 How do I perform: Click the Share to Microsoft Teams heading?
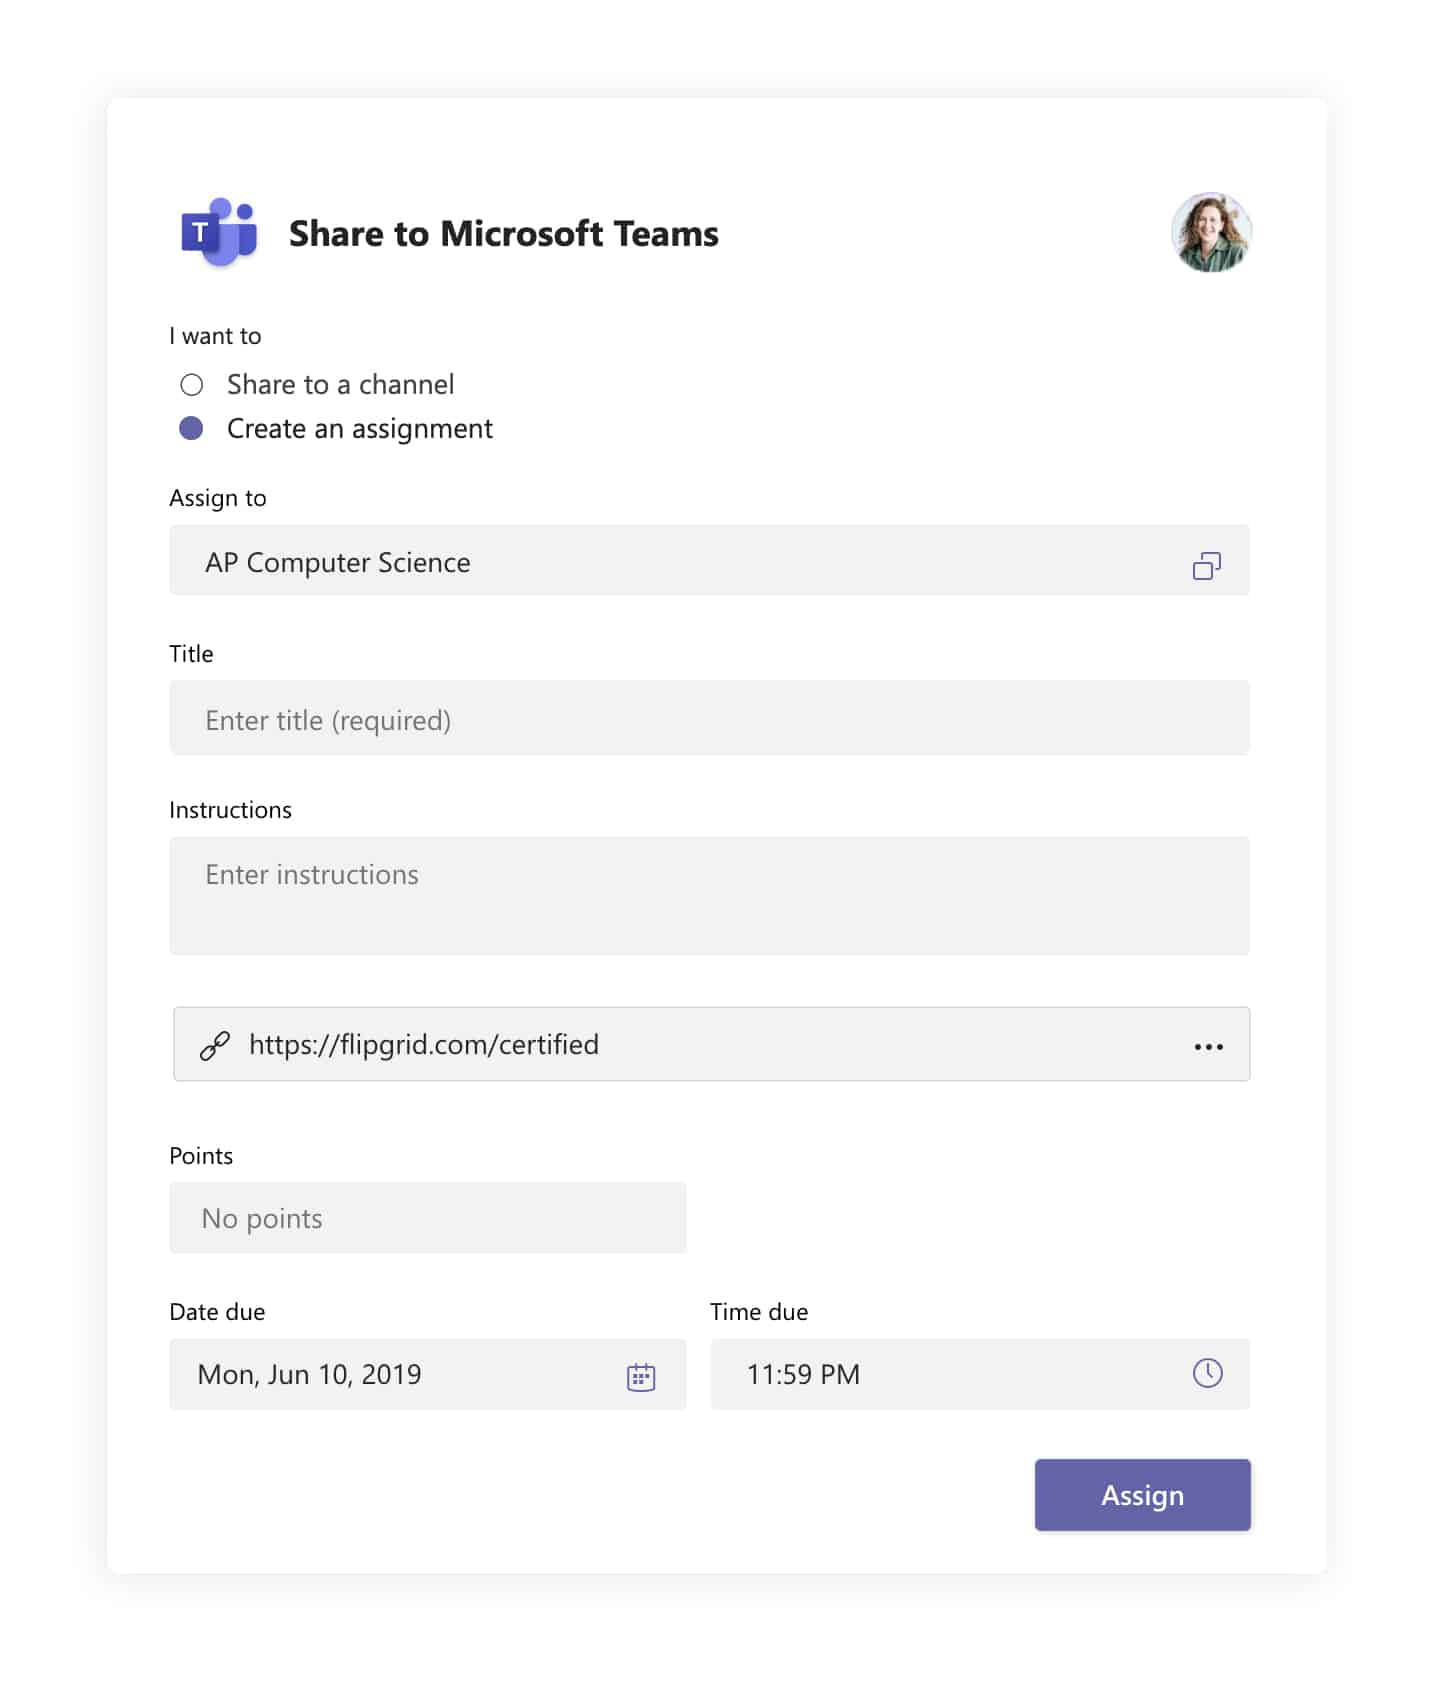coord(503,234)
